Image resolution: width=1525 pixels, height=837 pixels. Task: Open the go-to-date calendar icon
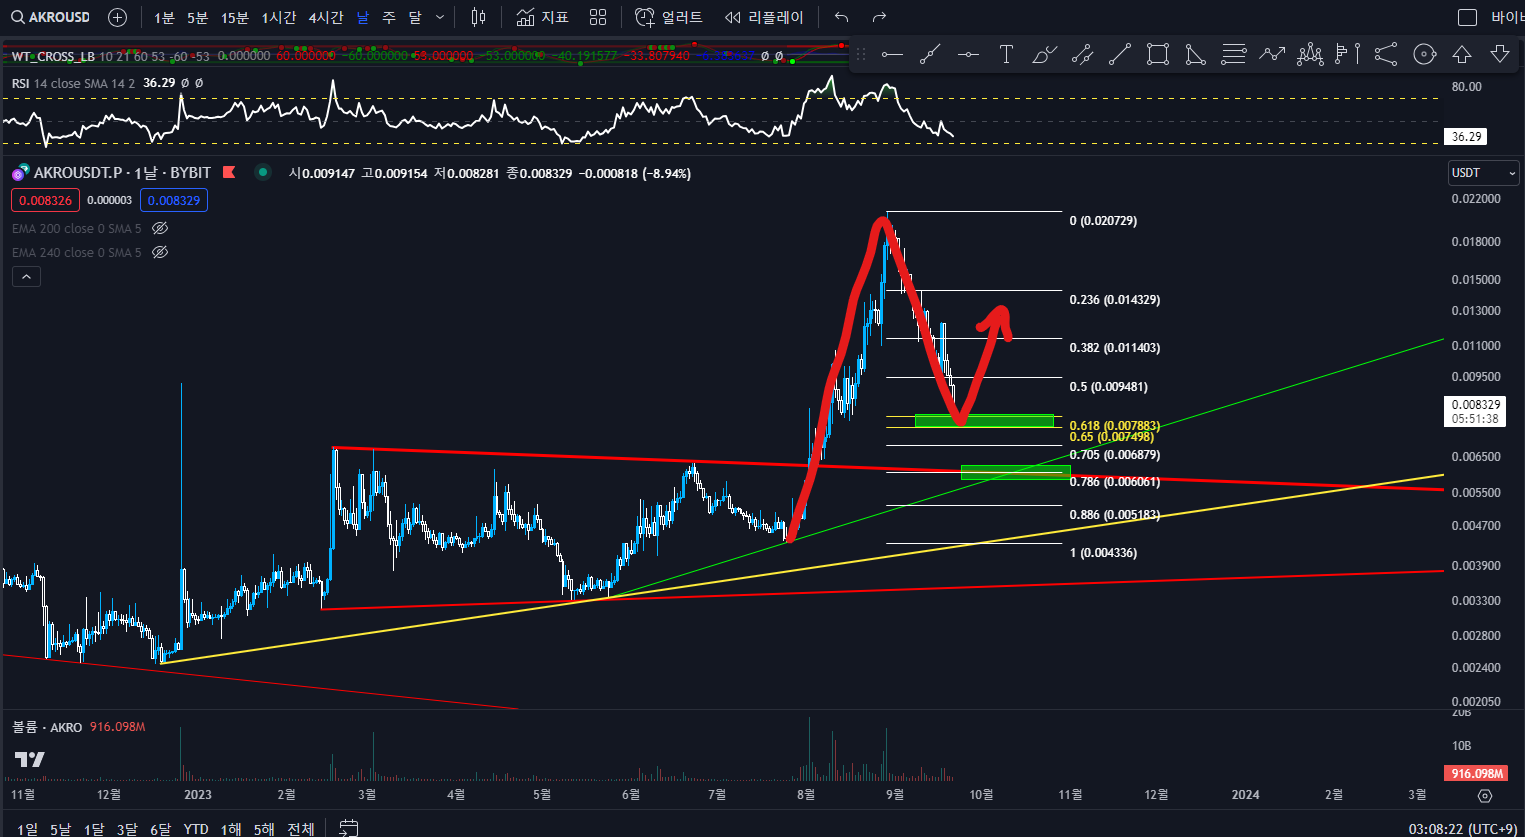(x=349, y=827)
